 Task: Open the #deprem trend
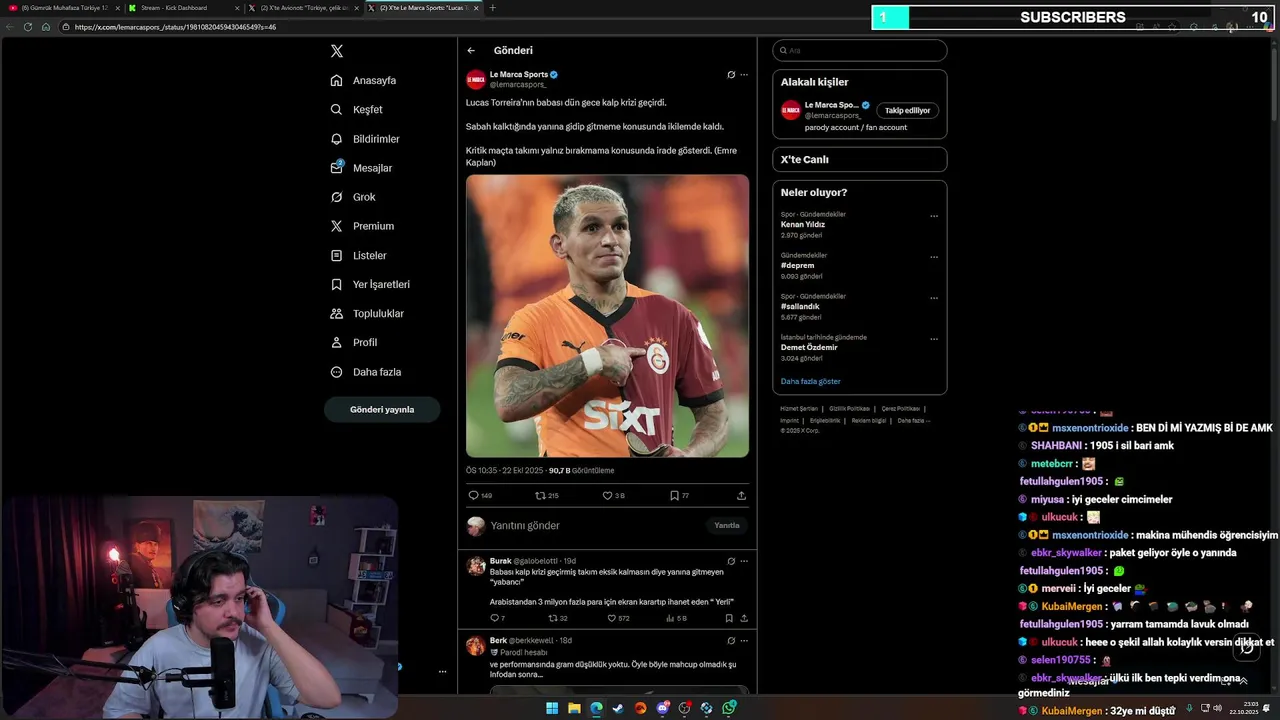pos(797,265)
